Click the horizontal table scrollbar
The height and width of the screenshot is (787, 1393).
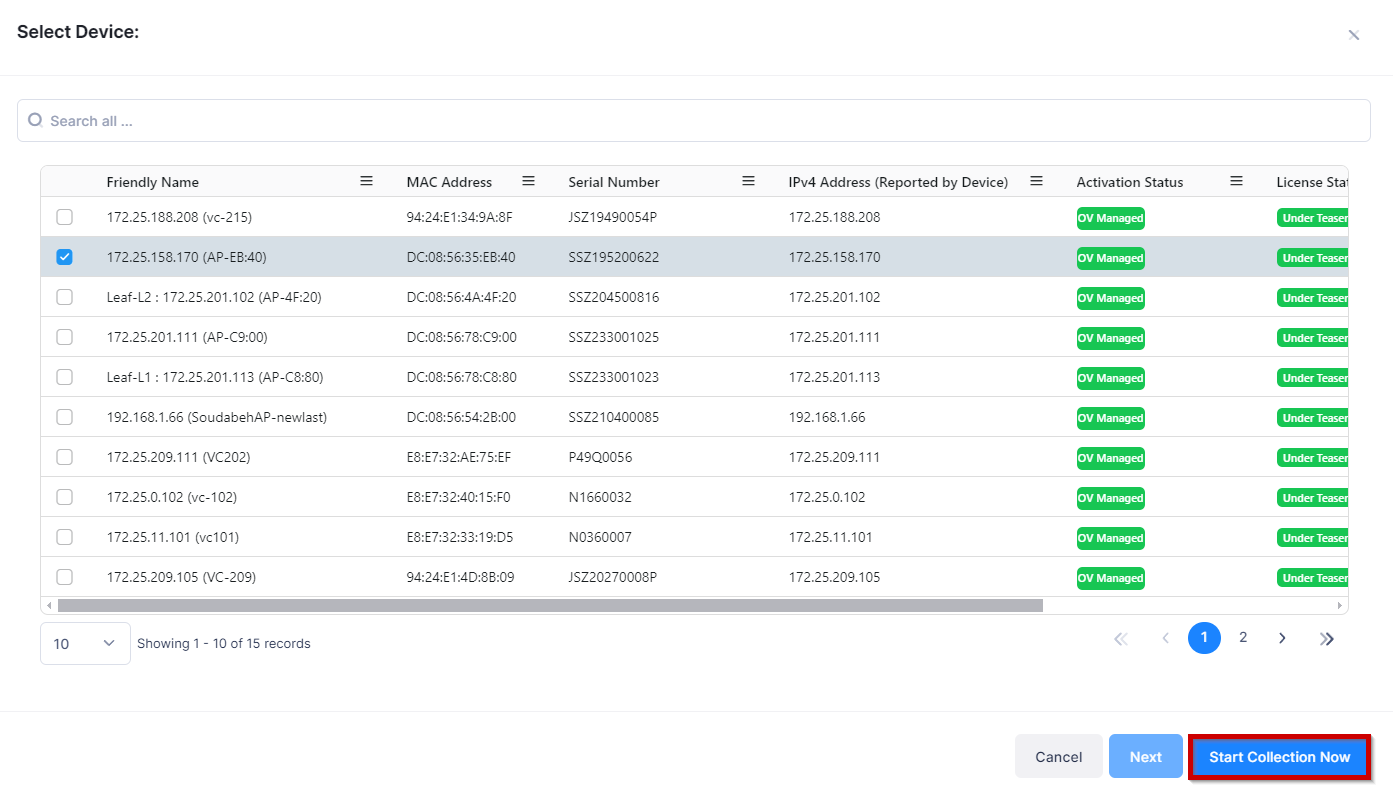(x=550, y=605)
